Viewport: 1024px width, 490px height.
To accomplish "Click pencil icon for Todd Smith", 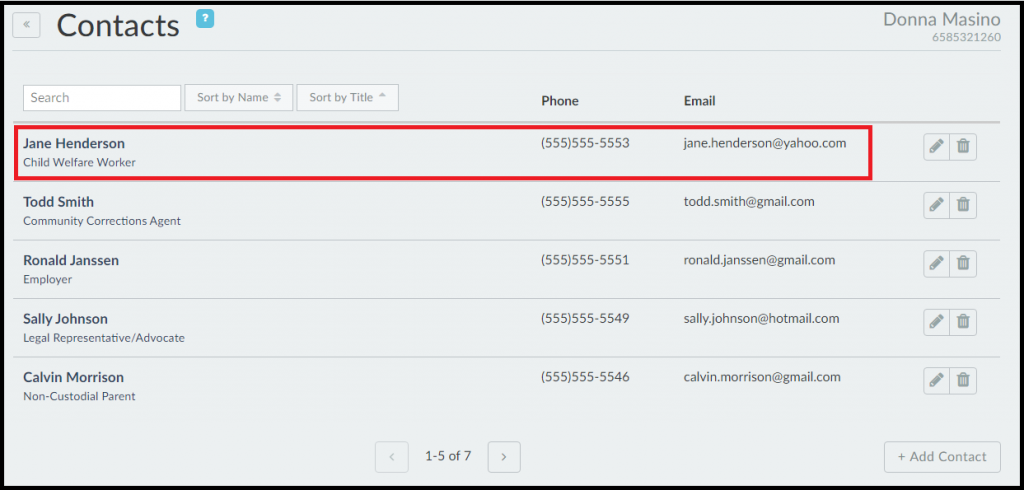I will coord(936,205).
